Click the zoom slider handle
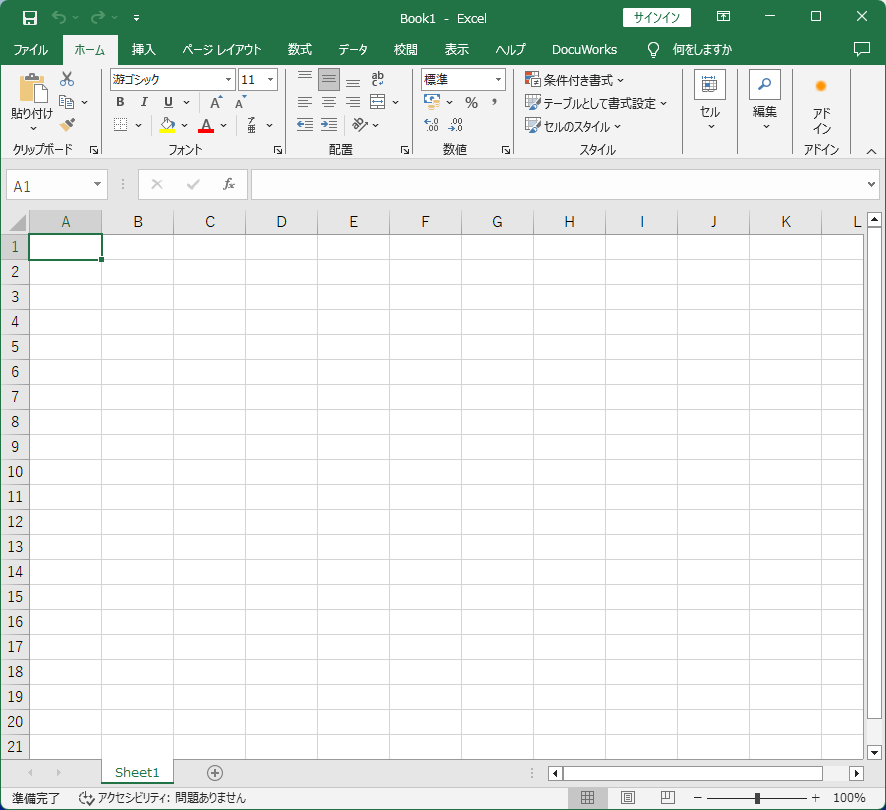 757,798
